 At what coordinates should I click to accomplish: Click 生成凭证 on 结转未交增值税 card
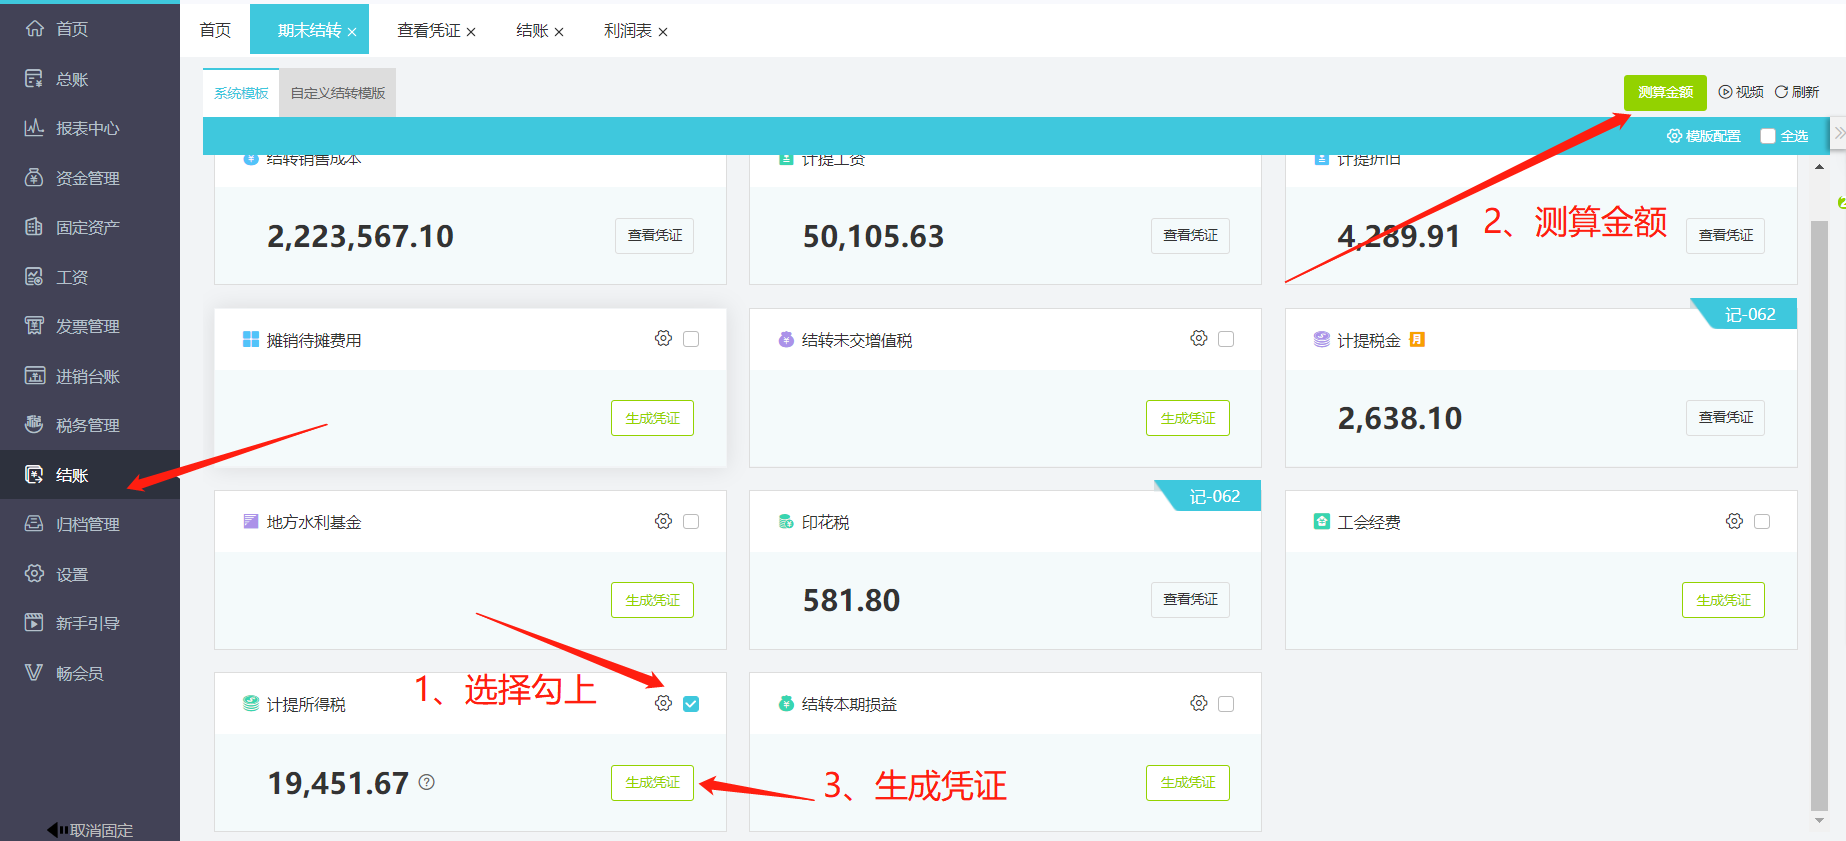click(1188, 418)
